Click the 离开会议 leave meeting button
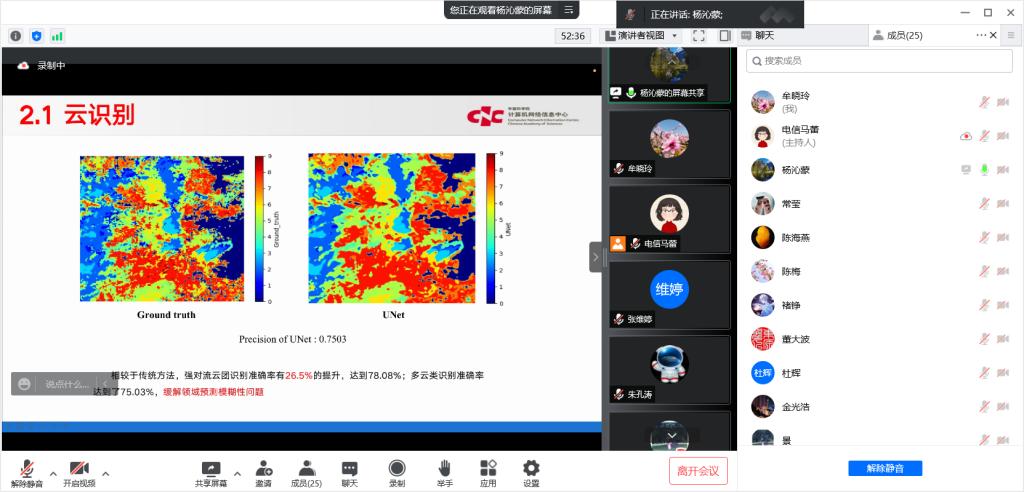Image resolution: width=1024 pixels, height=492 pixels. [x=698, y=471]
